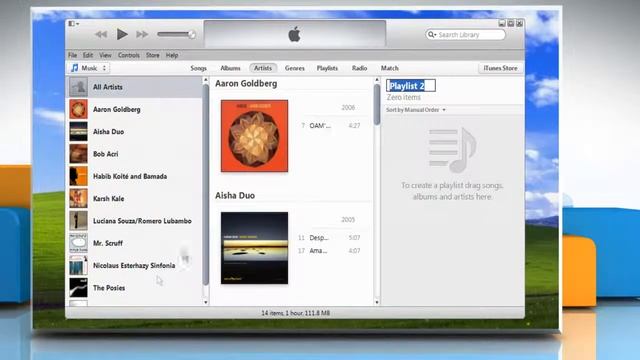Click the empty playlist music note icon
Screen dimensions: 640x360
pos(452,150)
